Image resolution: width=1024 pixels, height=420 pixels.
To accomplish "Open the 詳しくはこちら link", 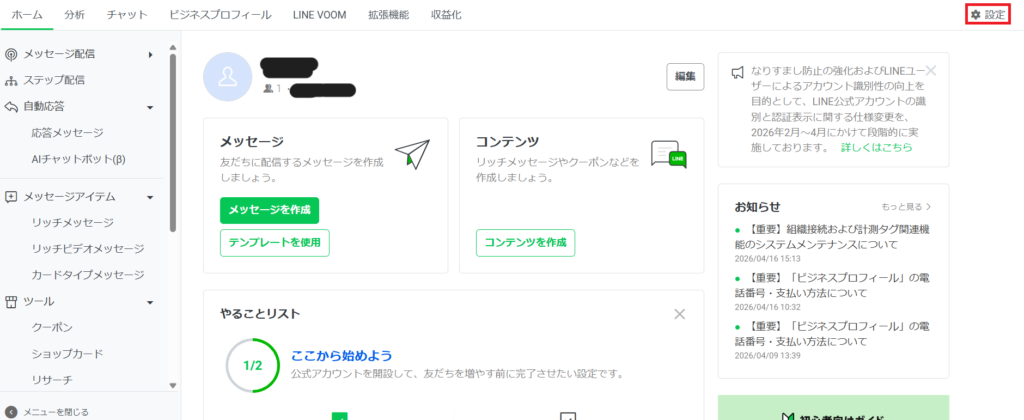I will pyautogui.click(x=875, y=147).
